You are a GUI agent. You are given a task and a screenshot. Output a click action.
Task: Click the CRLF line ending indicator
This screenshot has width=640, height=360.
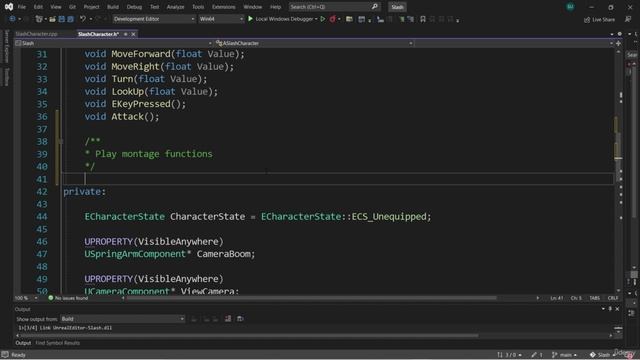(613, 298)
